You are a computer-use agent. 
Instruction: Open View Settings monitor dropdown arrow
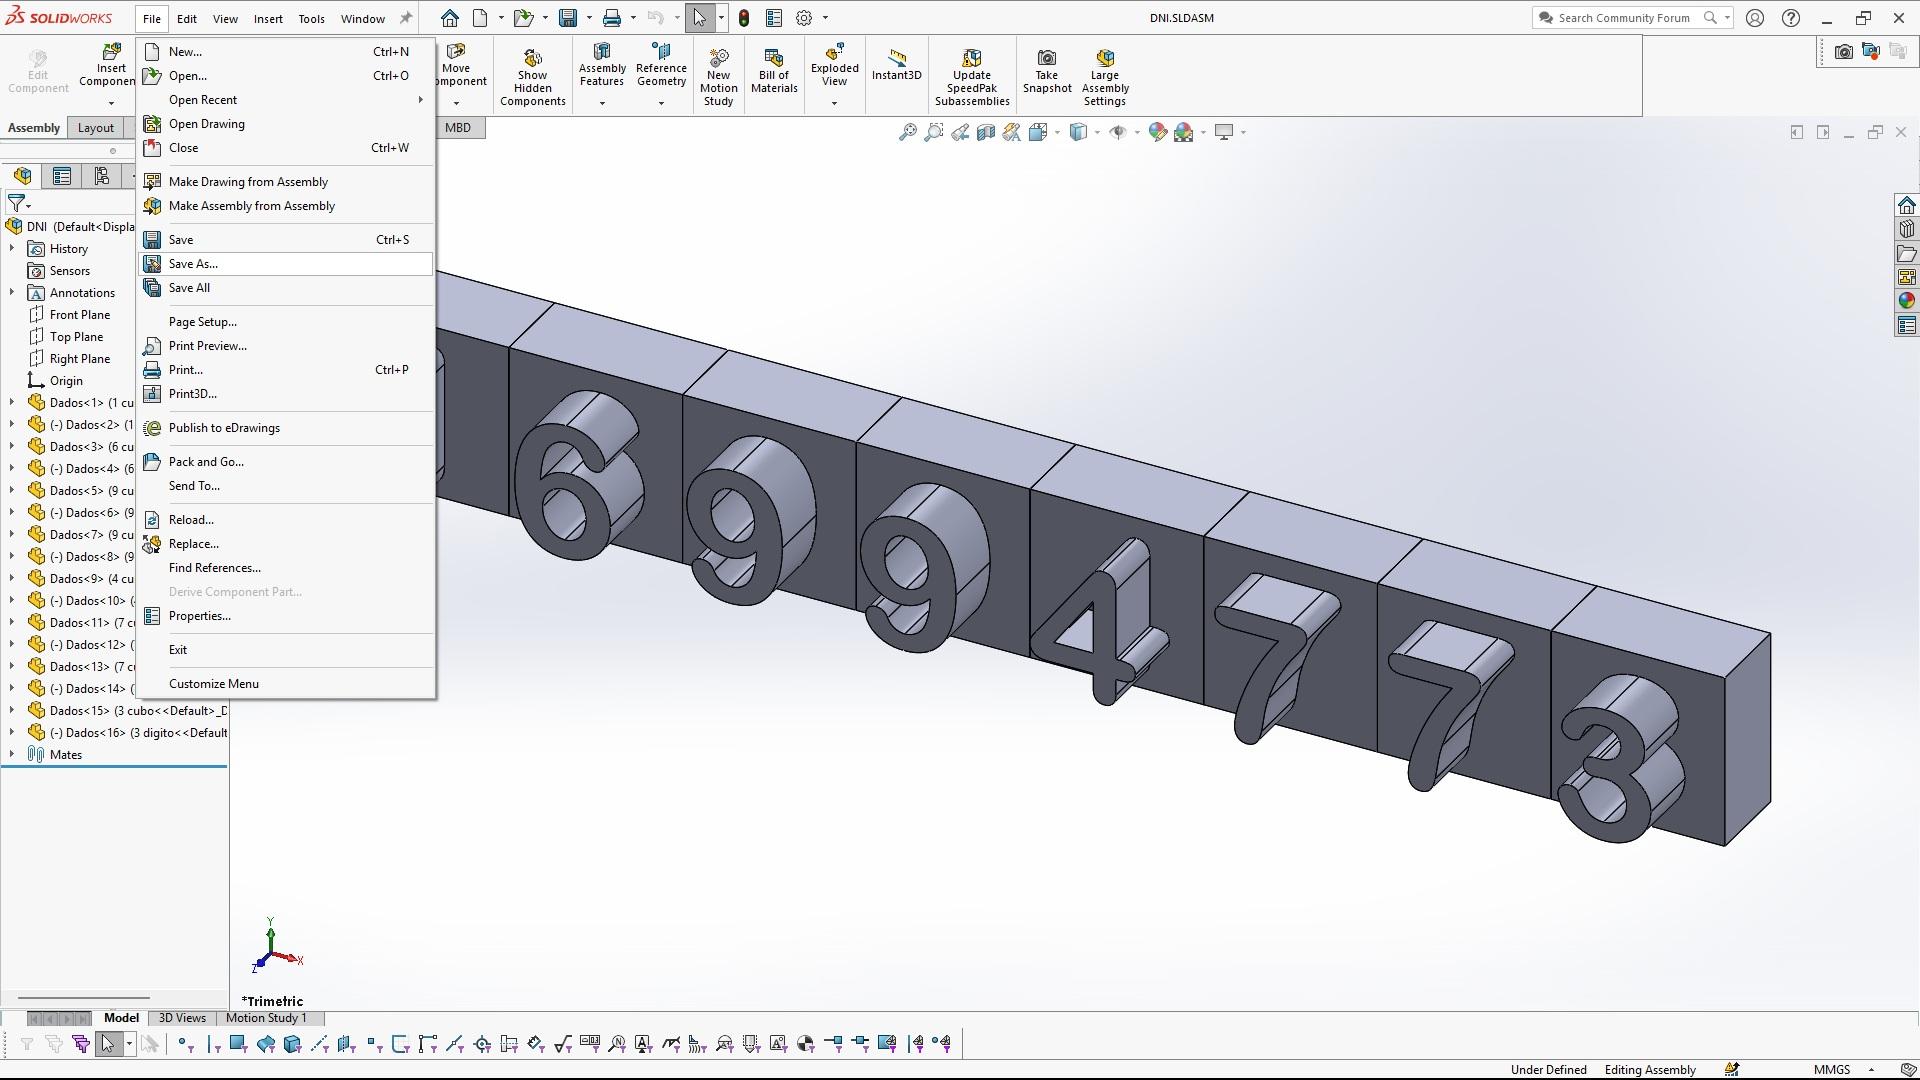click(x=1243, y=132)
